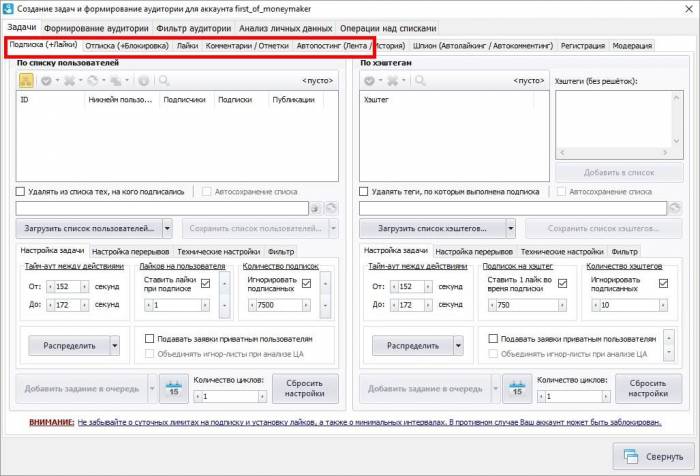The image size is (700, 476).
Task: Expand the 'Загрузить список пользователей' dropdown arrow
Action: click(167, 228)
